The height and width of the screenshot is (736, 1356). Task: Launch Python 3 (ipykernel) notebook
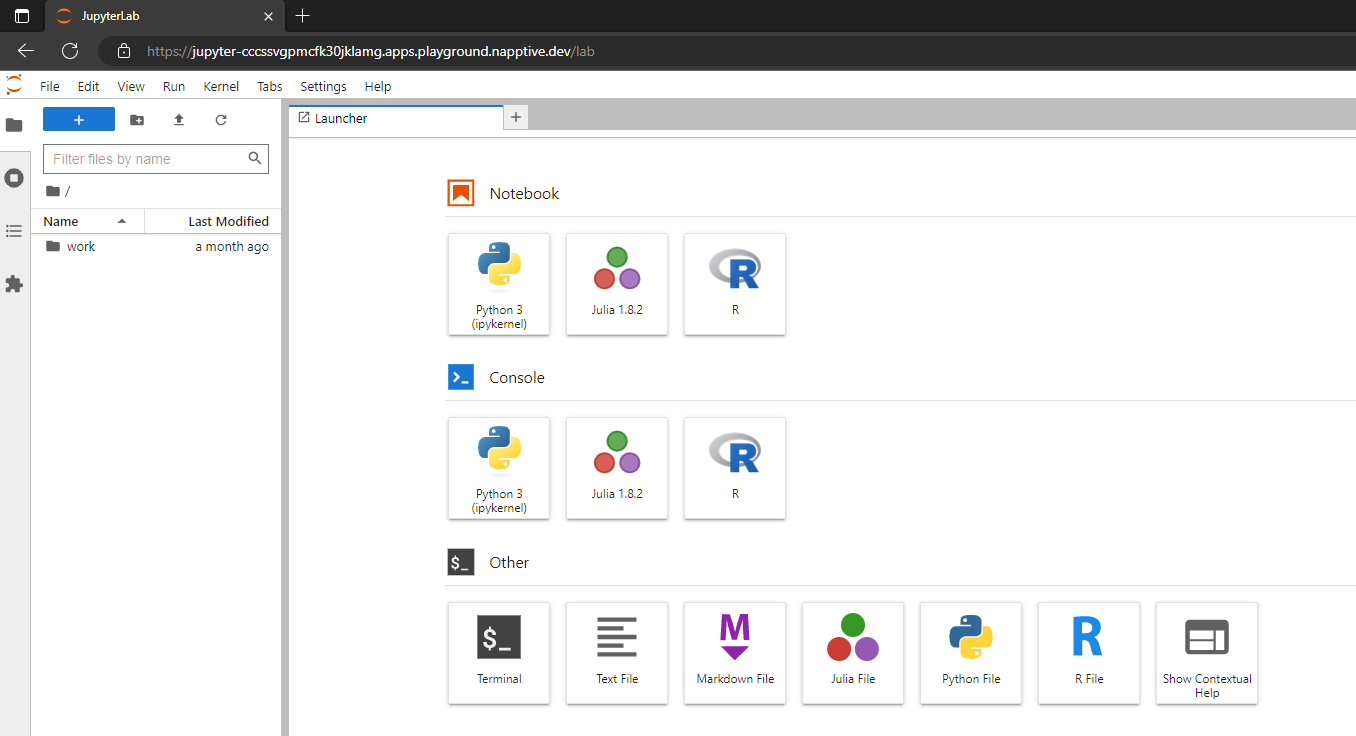[499, 284]
